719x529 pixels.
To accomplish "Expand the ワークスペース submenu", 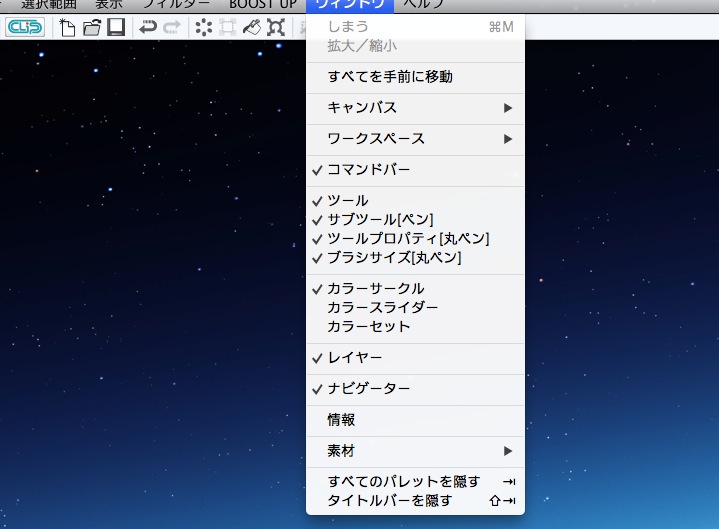I will pyautogui.click(x=415, y=139).
